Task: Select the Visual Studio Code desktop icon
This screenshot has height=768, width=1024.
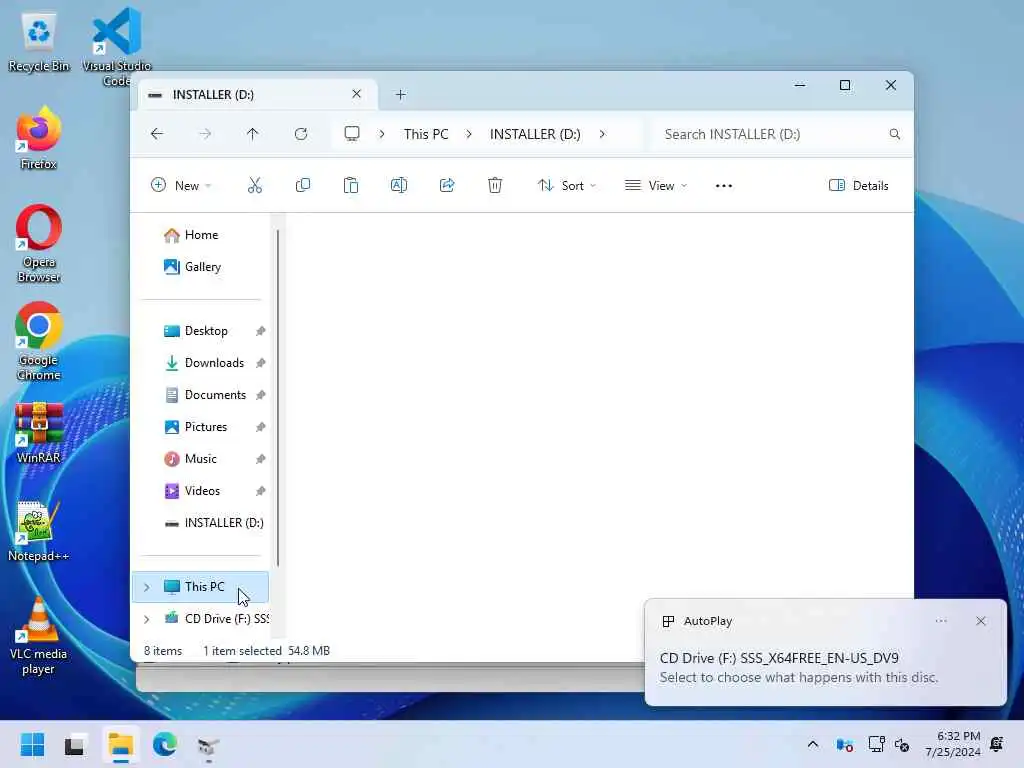Action: pos(116,47)
